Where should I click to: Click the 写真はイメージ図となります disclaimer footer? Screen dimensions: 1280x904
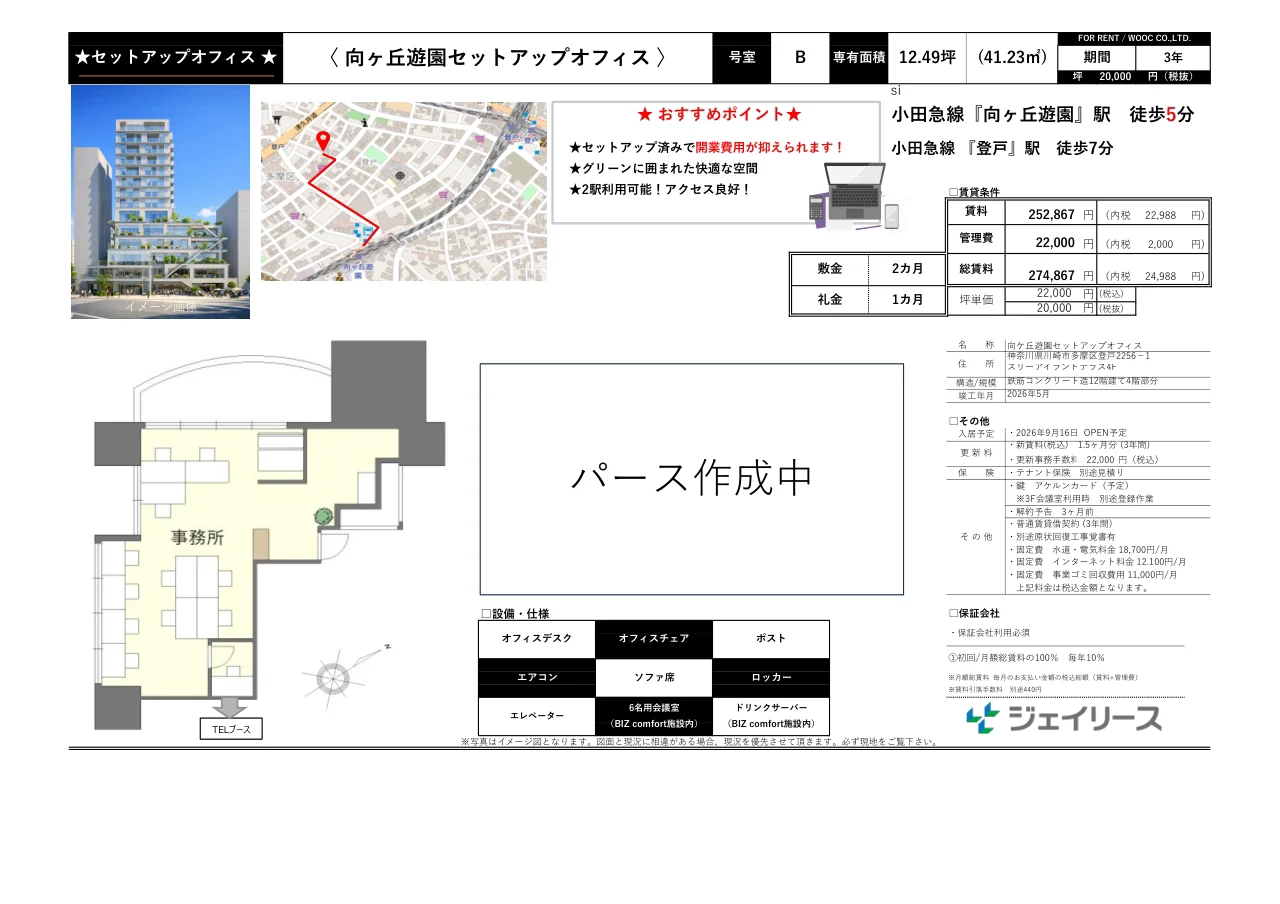[x=700, y=742]
